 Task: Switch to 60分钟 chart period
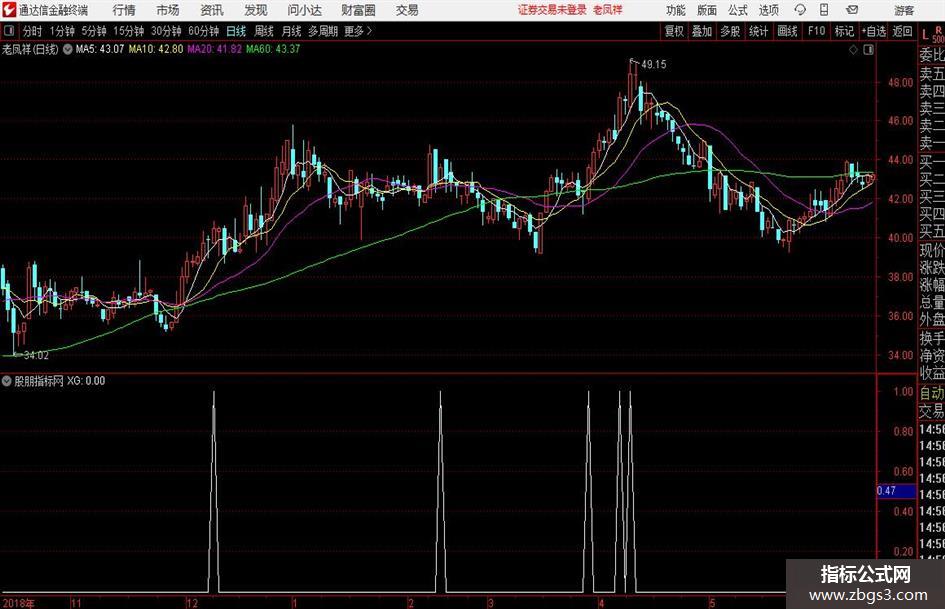204,31
